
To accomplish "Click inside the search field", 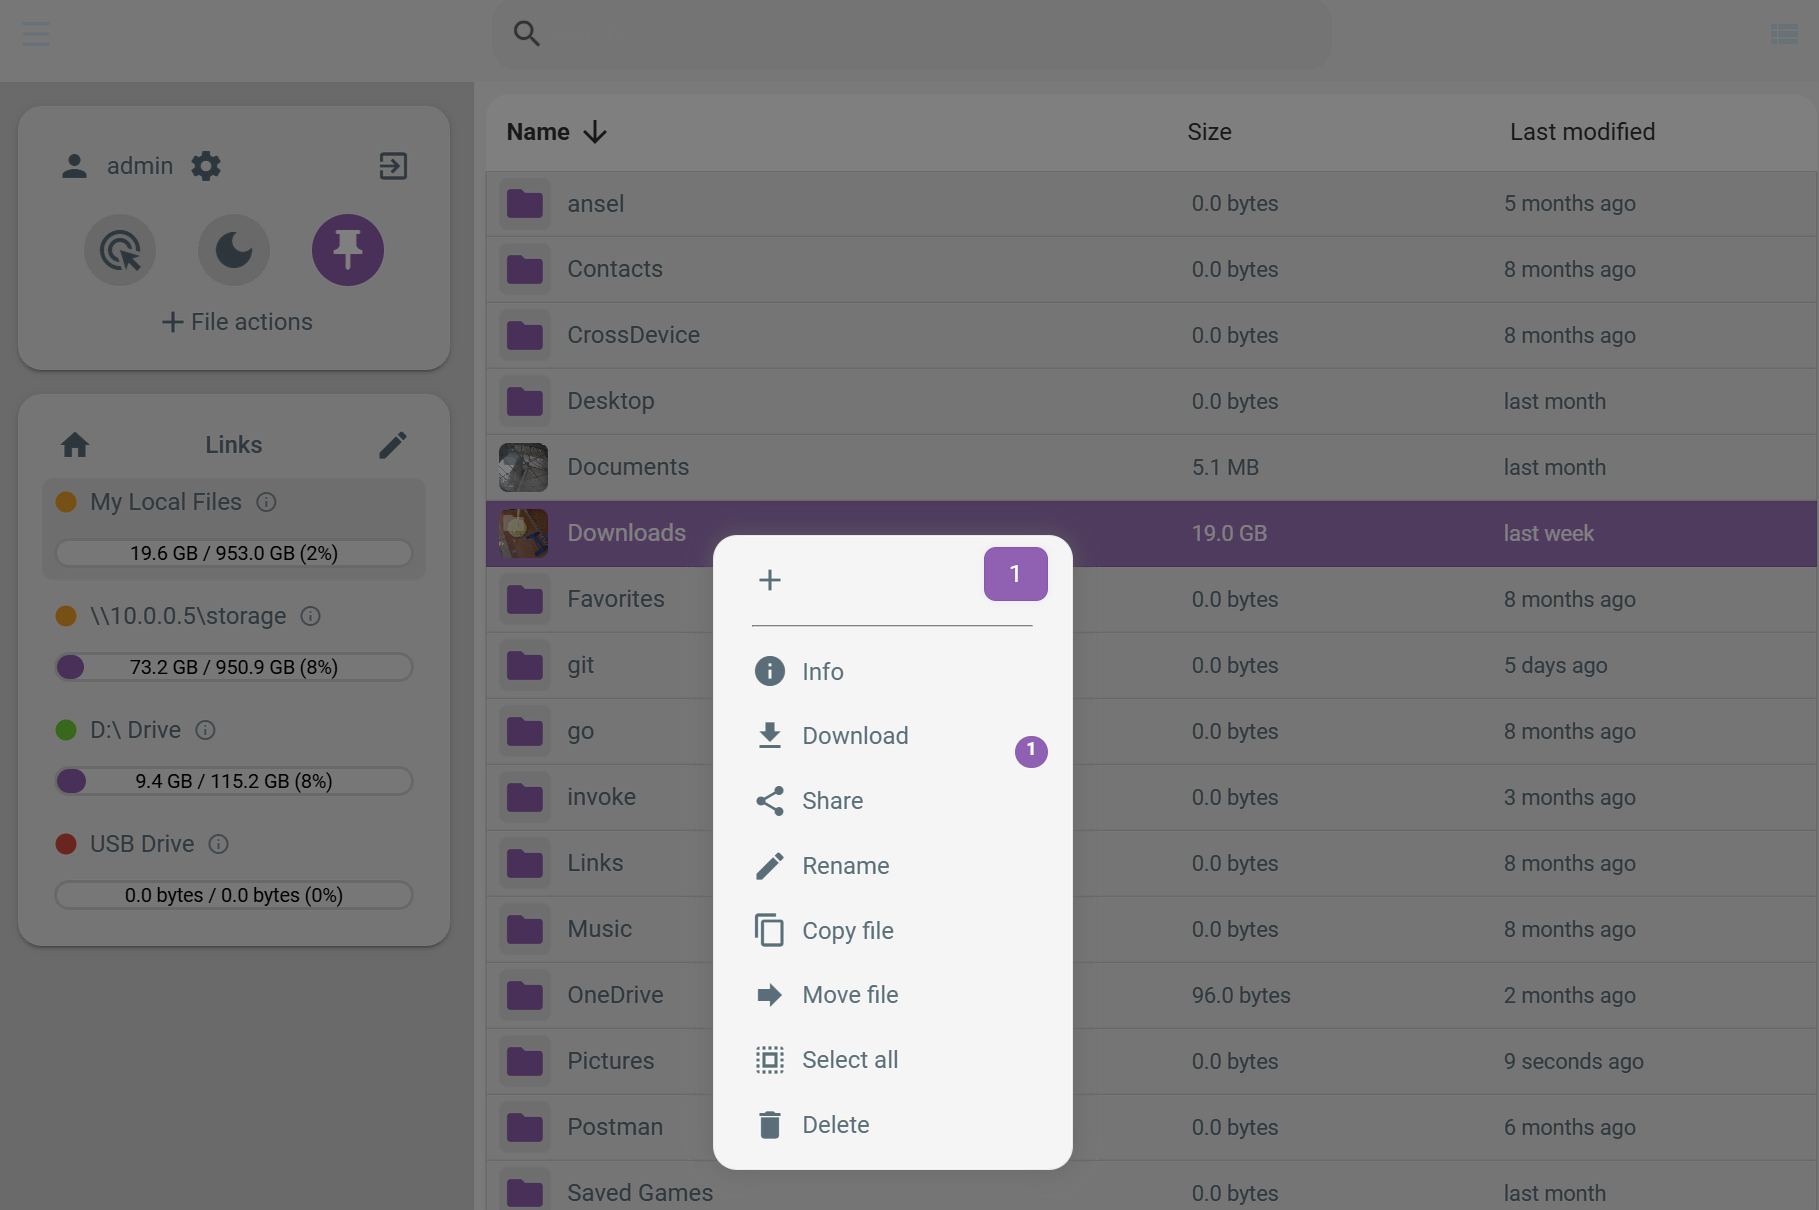I will (910, 33).
